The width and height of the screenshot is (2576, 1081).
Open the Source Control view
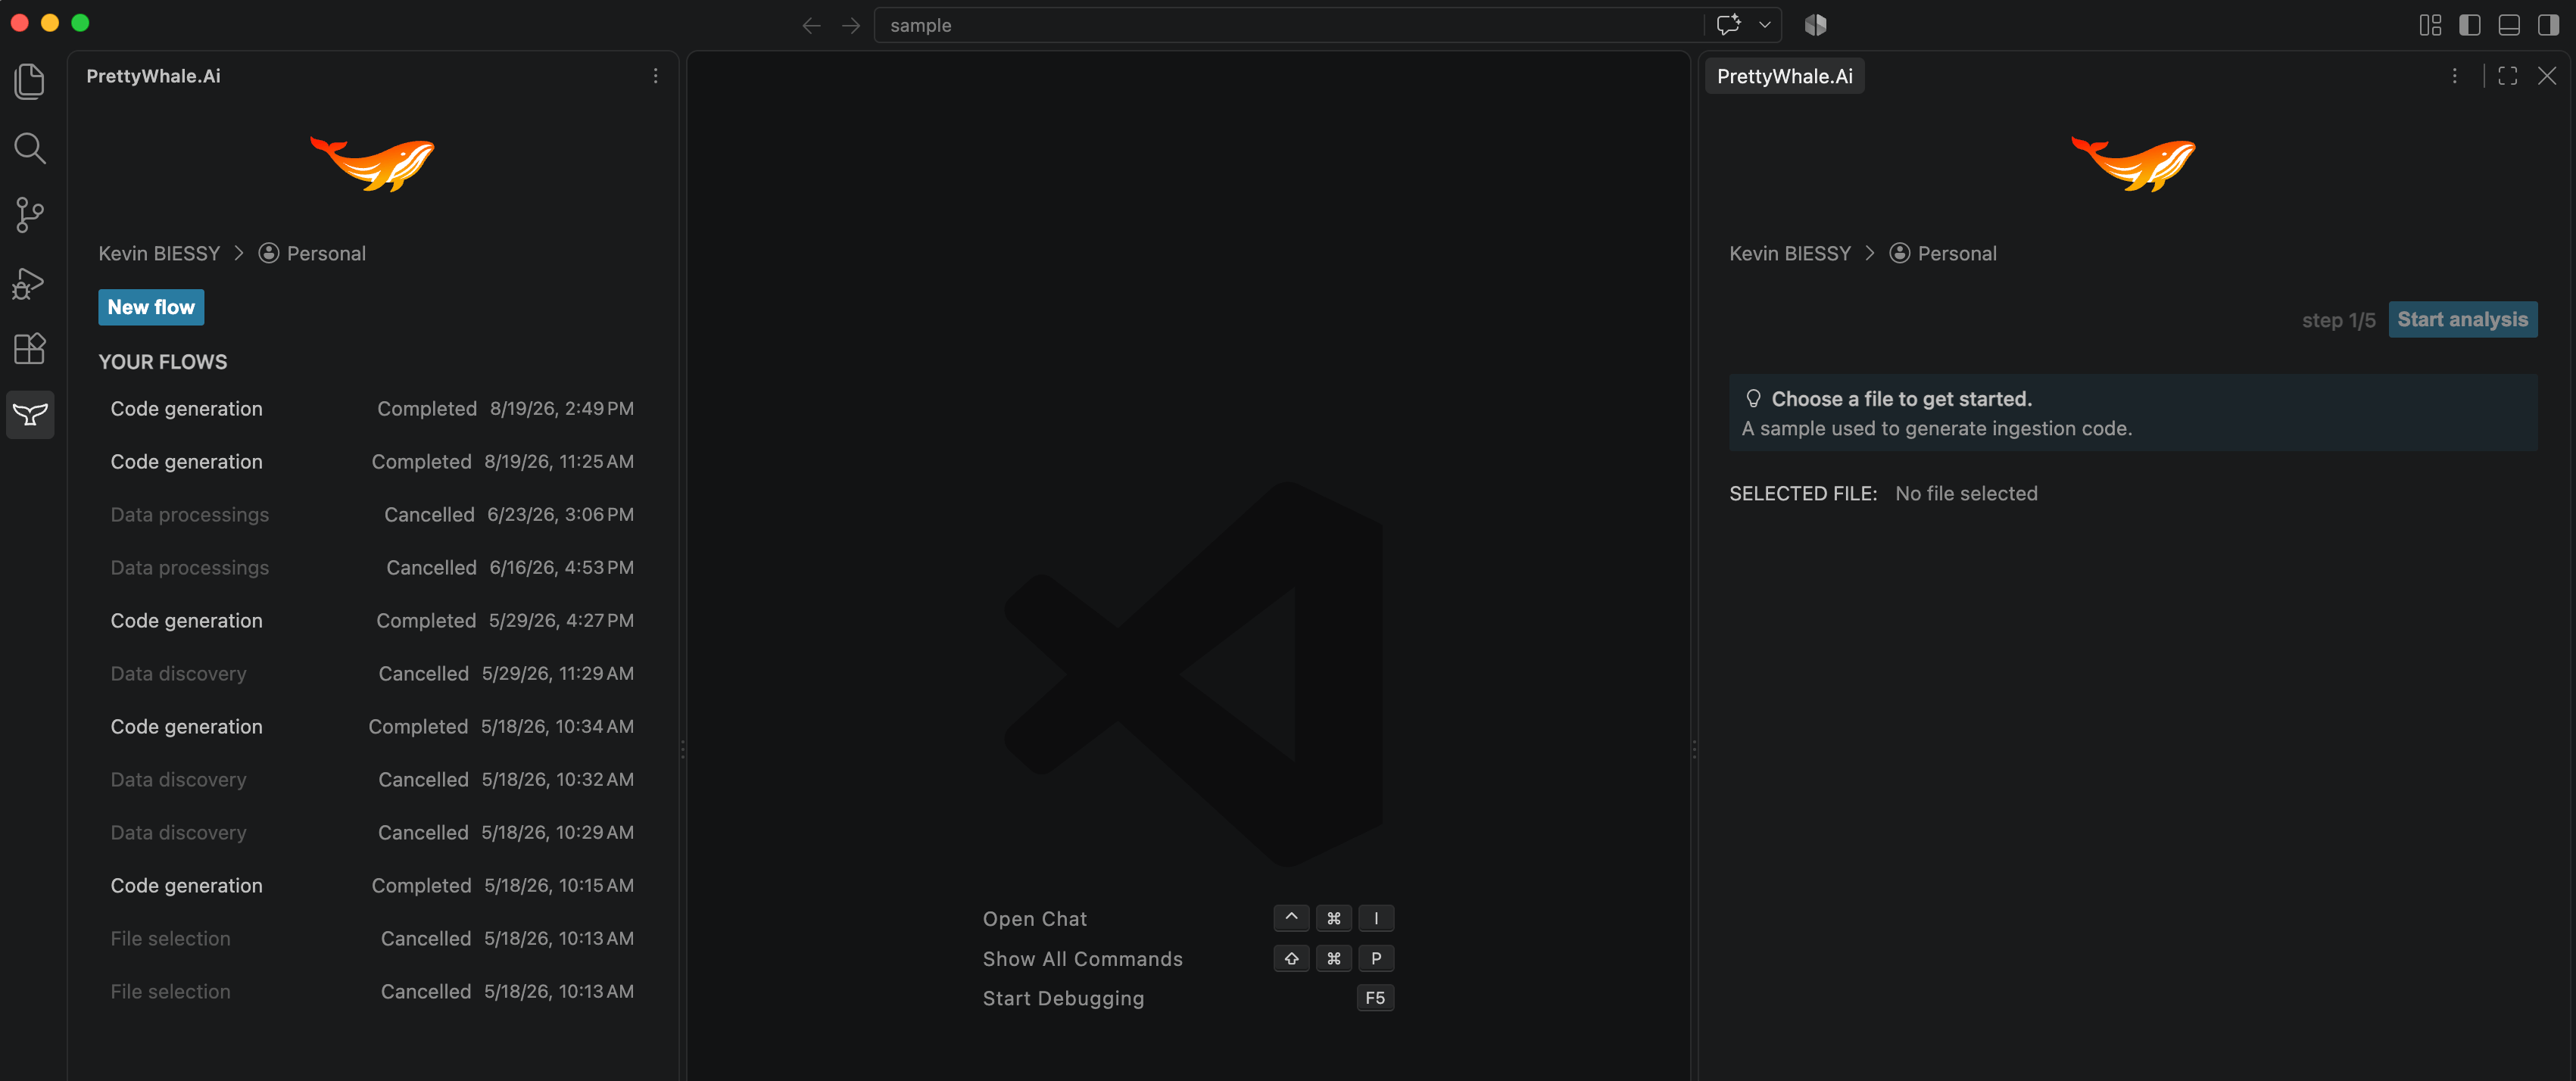[x=30, y=215]
